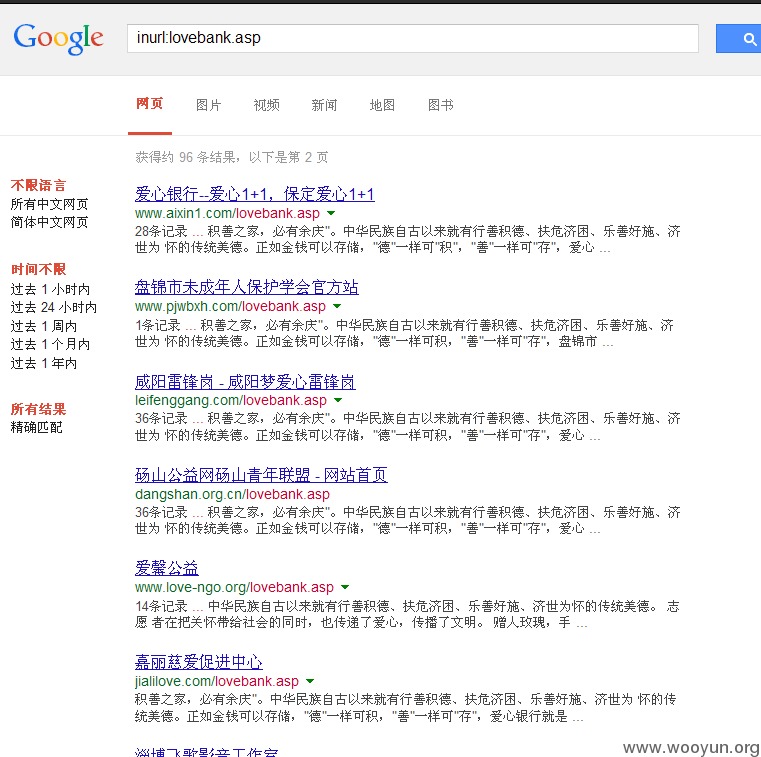The height and width of the screenshot is (757, 761).
Task: Switch to the 视频 tab
Action: coord(266,105)
